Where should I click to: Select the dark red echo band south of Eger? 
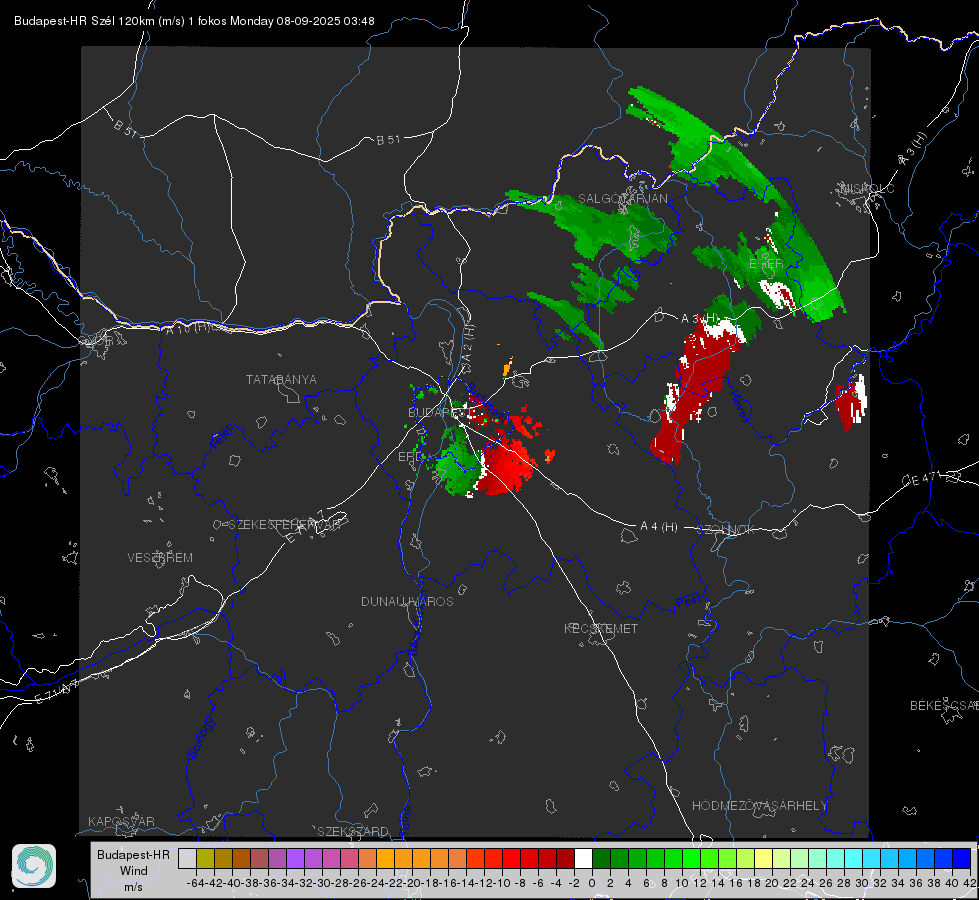point(694,387)
